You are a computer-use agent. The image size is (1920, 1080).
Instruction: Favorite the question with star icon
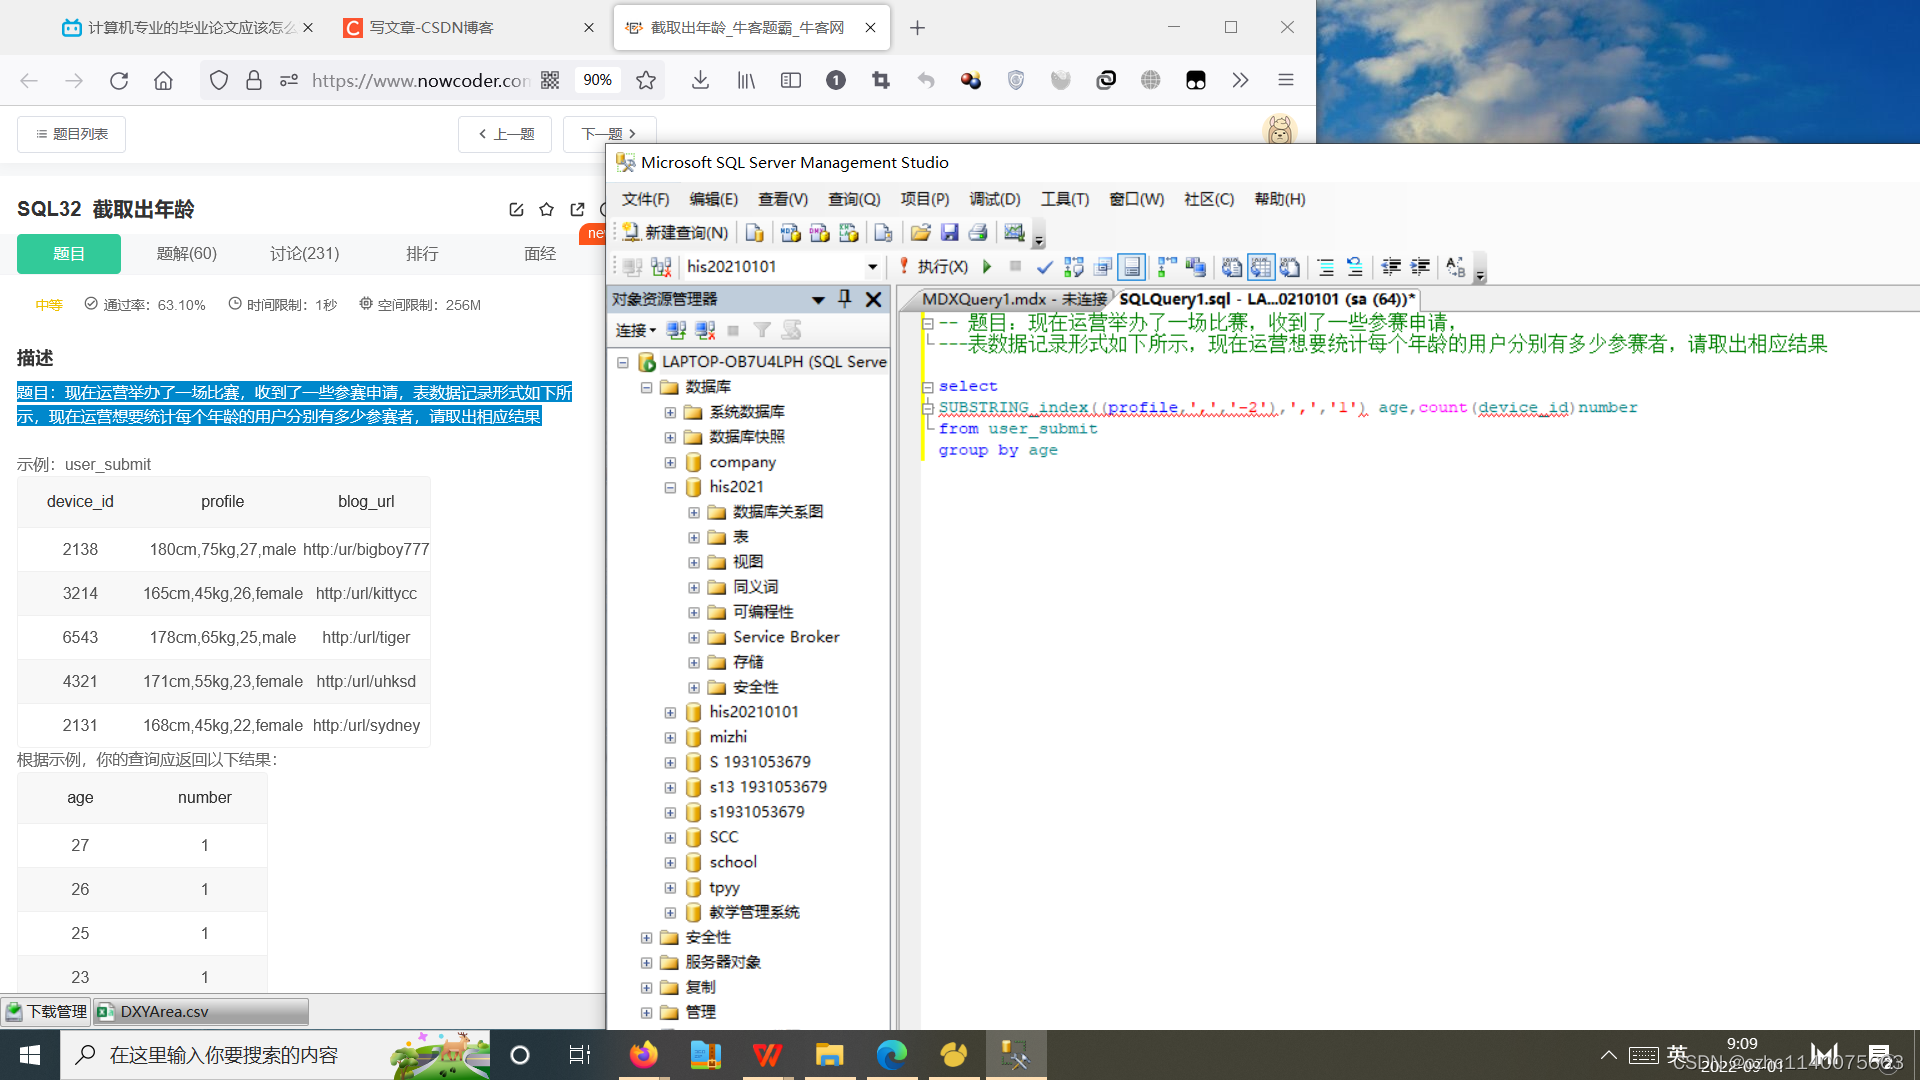pos(546,209)
